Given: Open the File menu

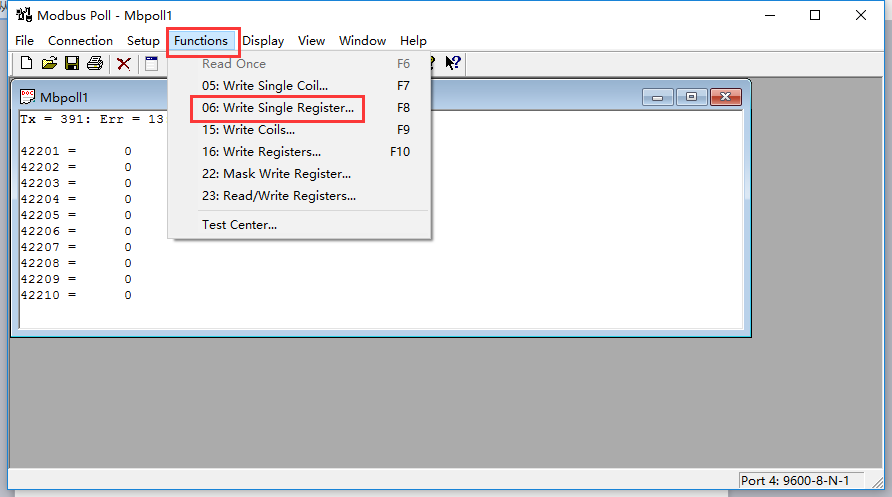Looking at the screenshot, I should (24, 41).
